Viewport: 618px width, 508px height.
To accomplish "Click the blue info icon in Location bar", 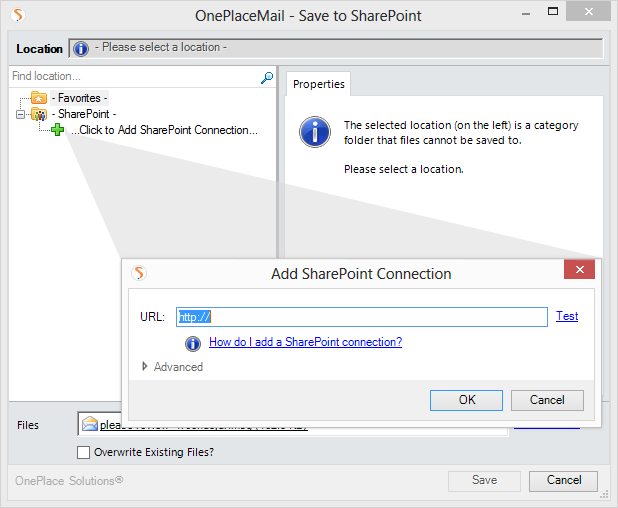I will pyautogui.click(x=81, y=48).
